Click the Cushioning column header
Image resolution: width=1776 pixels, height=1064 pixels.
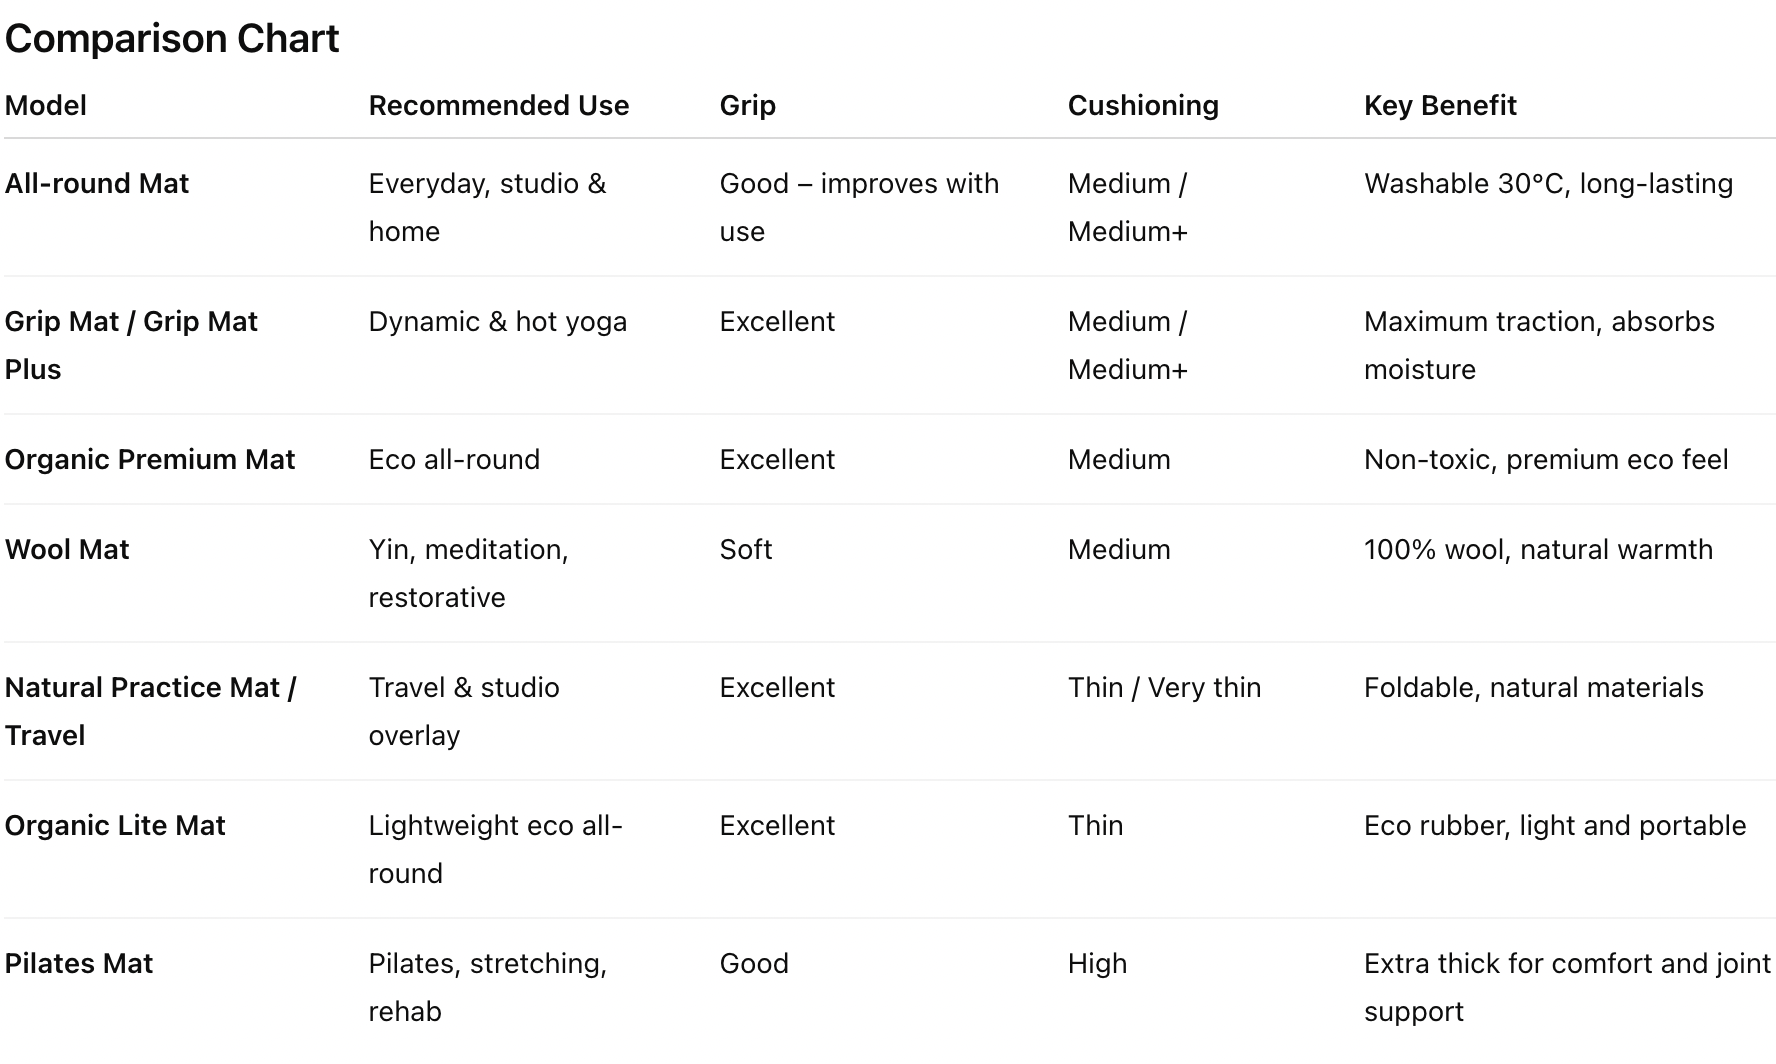point(1142,105)
